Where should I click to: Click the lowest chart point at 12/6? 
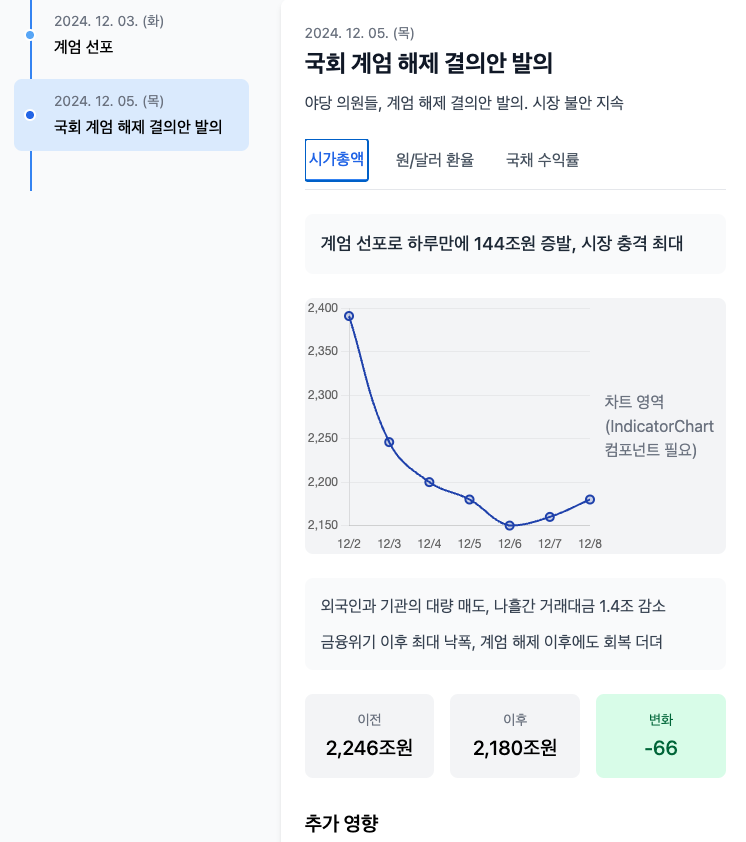click(x=510, y=525)
